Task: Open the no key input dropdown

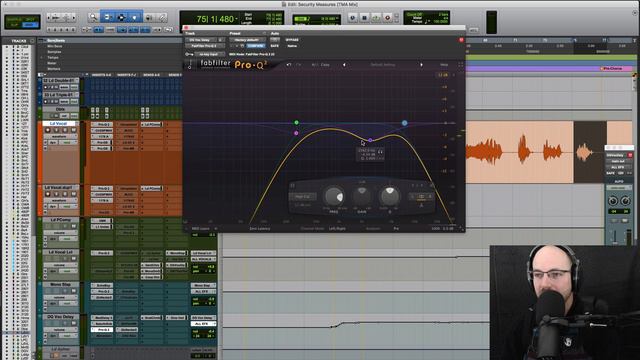Action: pos(209,54)
